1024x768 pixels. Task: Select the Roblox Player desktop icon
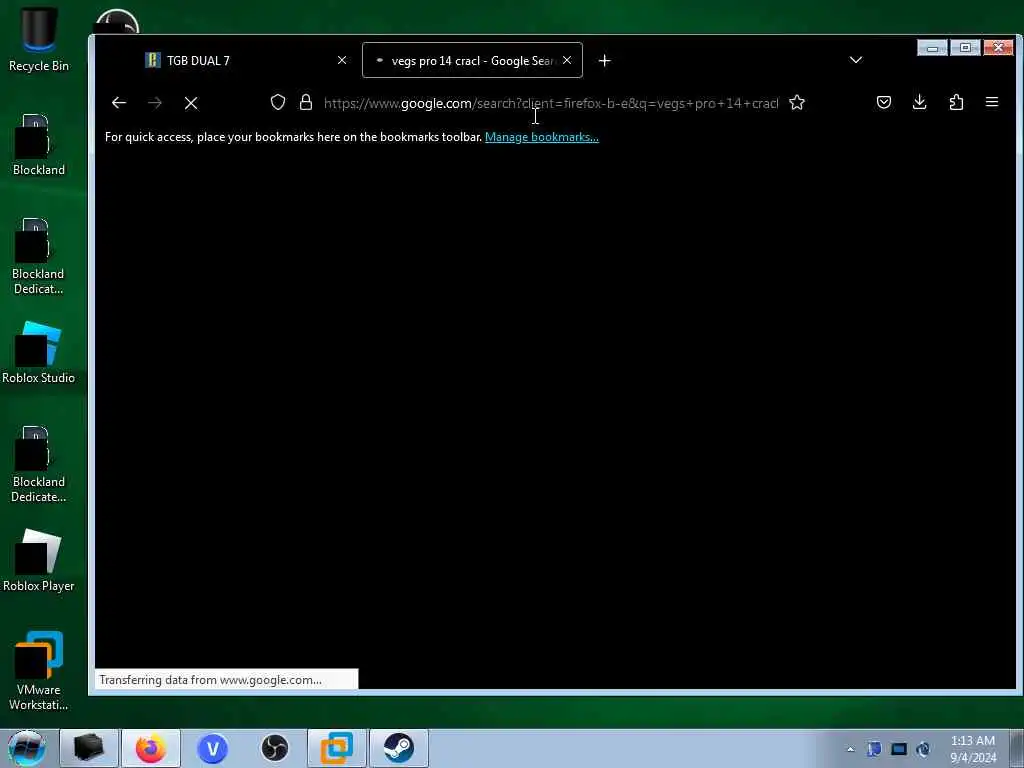click(39, 560)
